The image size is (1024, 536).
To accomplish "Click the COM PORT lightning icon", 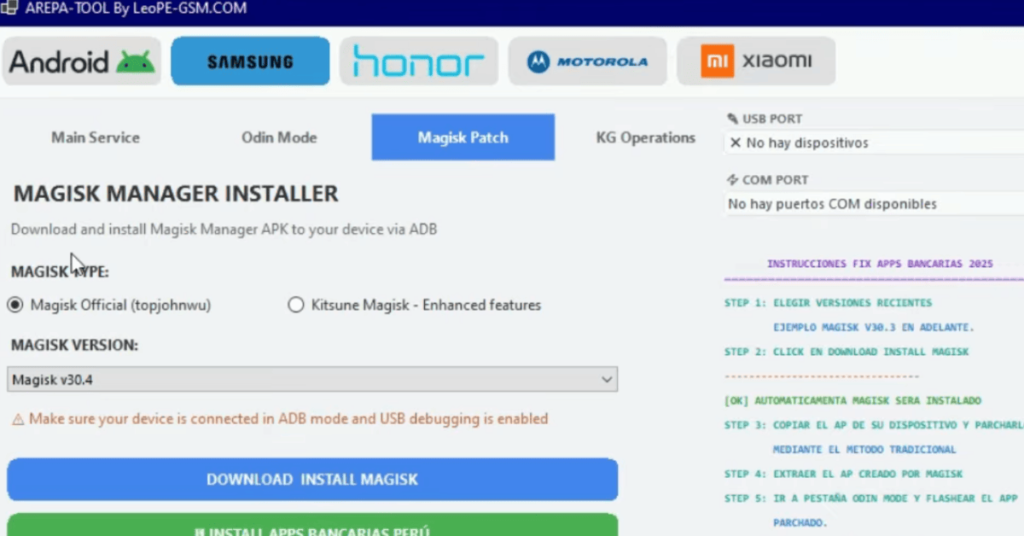I will (732, 180).
